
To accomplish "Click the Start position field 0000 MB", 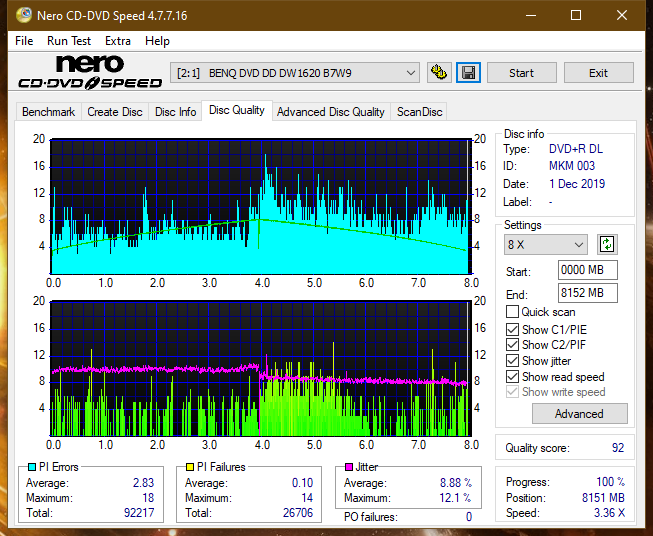I will tap(588, 270).
